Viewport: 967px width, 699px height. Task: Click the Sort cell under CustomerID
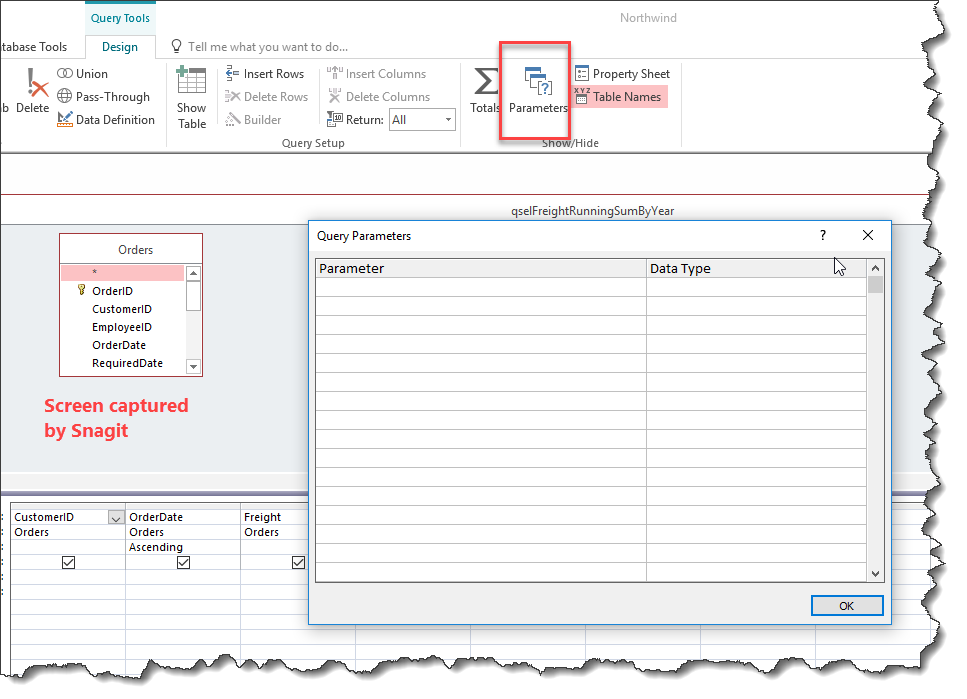click(68, 547)
